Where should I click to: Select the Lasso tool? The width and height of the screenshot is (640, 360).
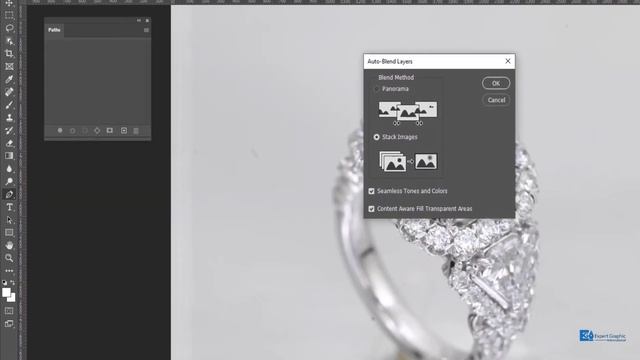point(9,28)
